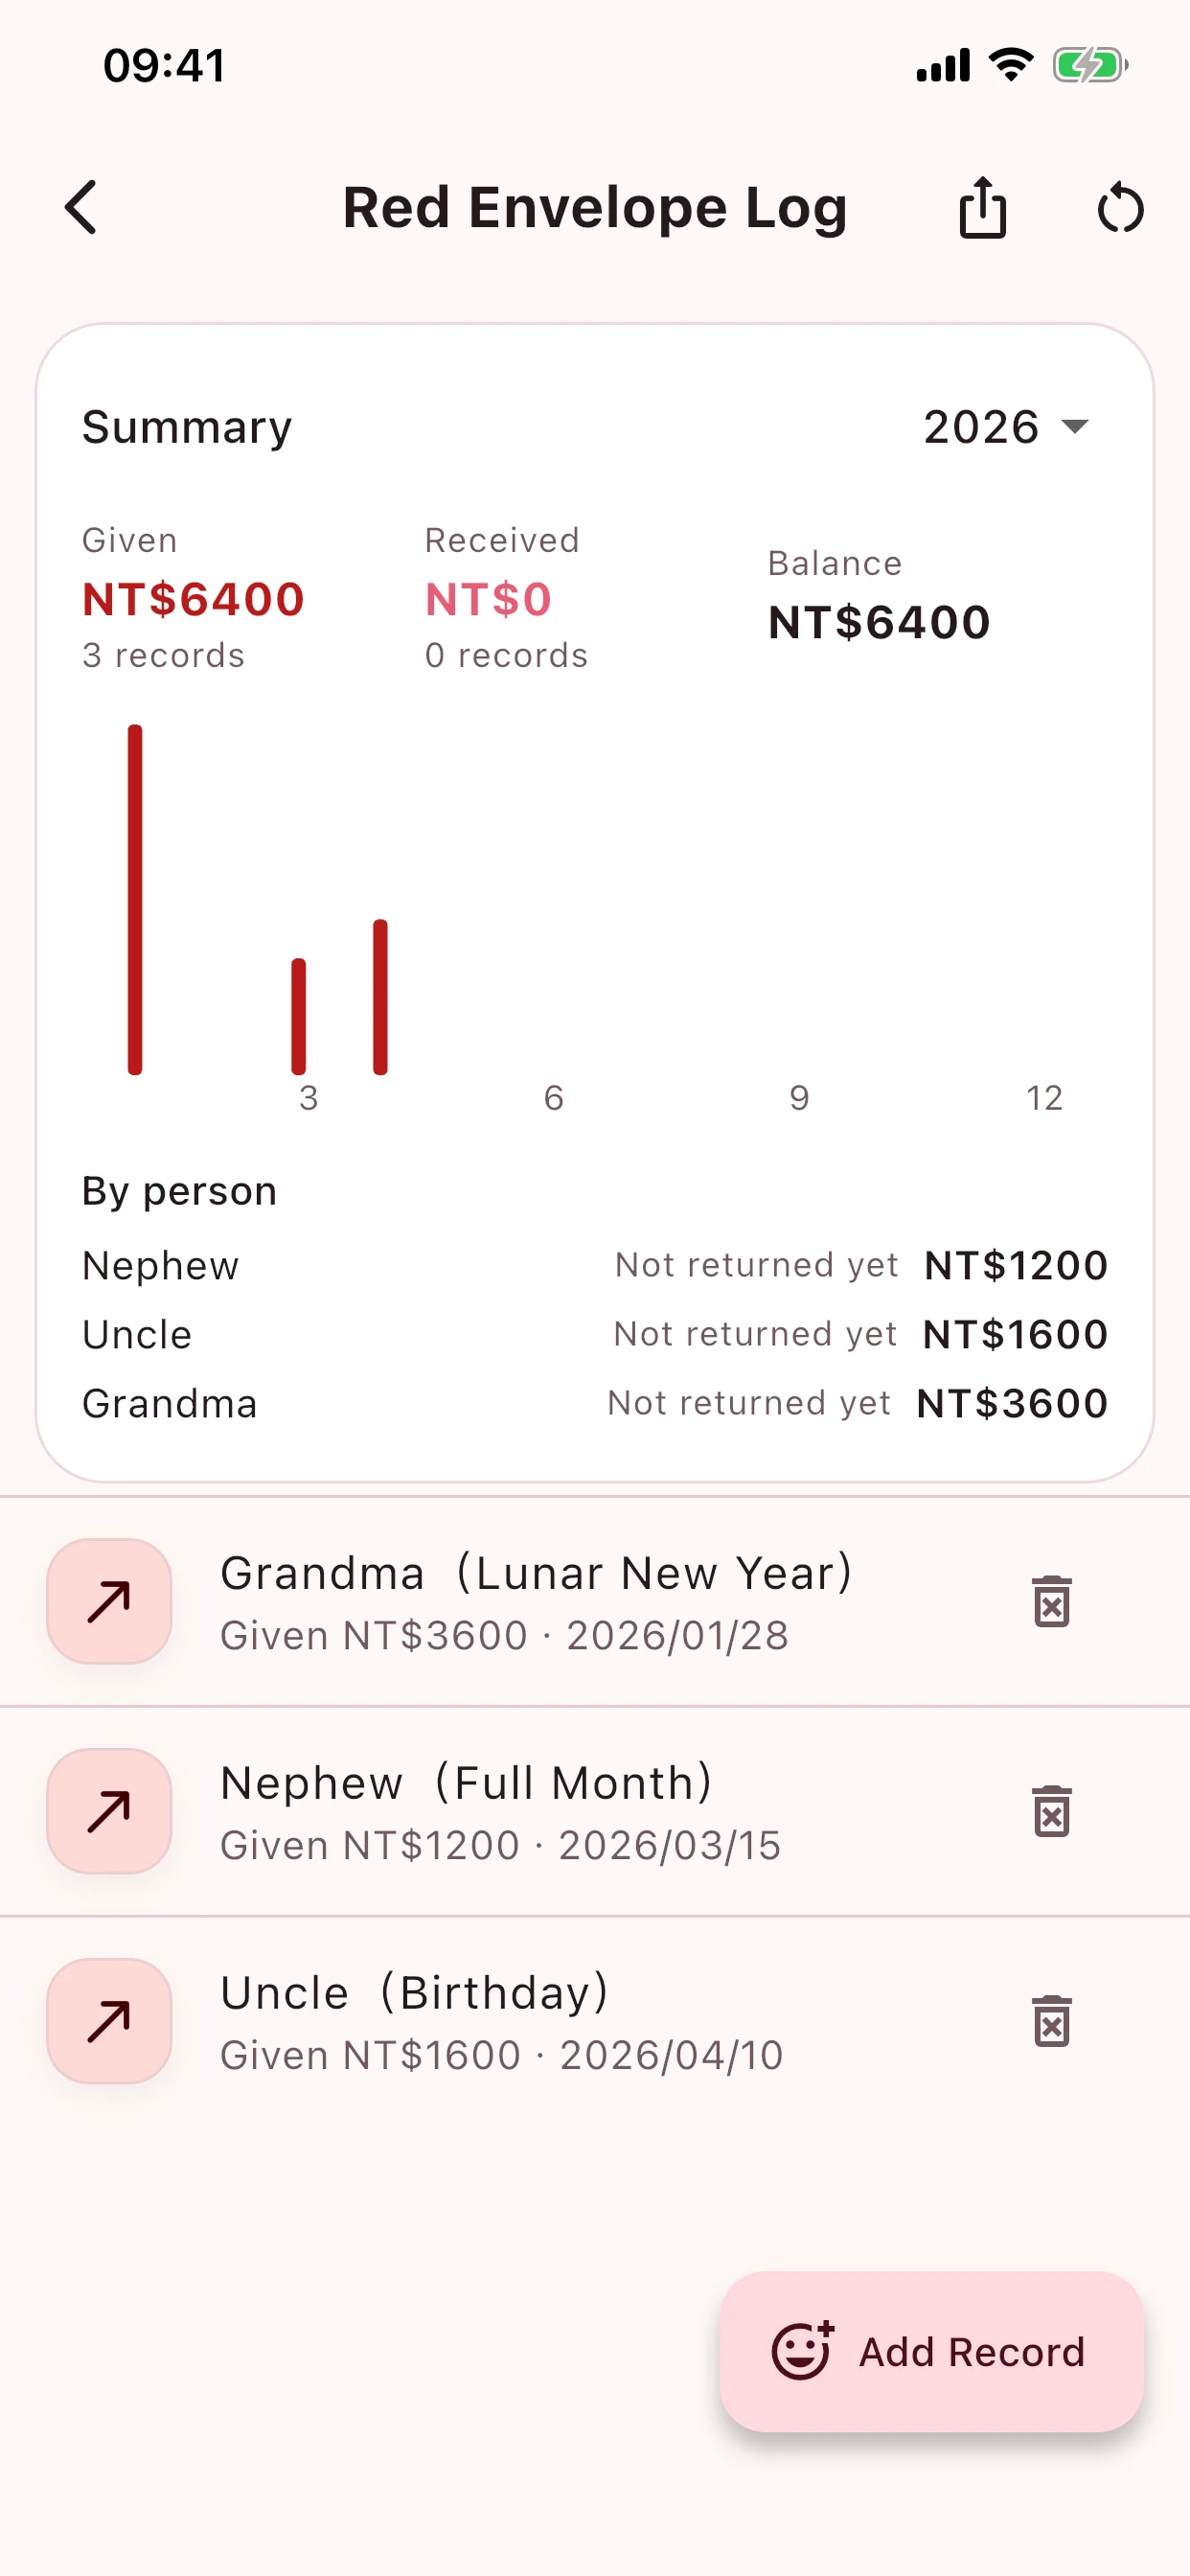The image size is (1190, 2576).
Task: Tap the given-arrow icon beside Nephew record
Action: [x=109, y=1811]
